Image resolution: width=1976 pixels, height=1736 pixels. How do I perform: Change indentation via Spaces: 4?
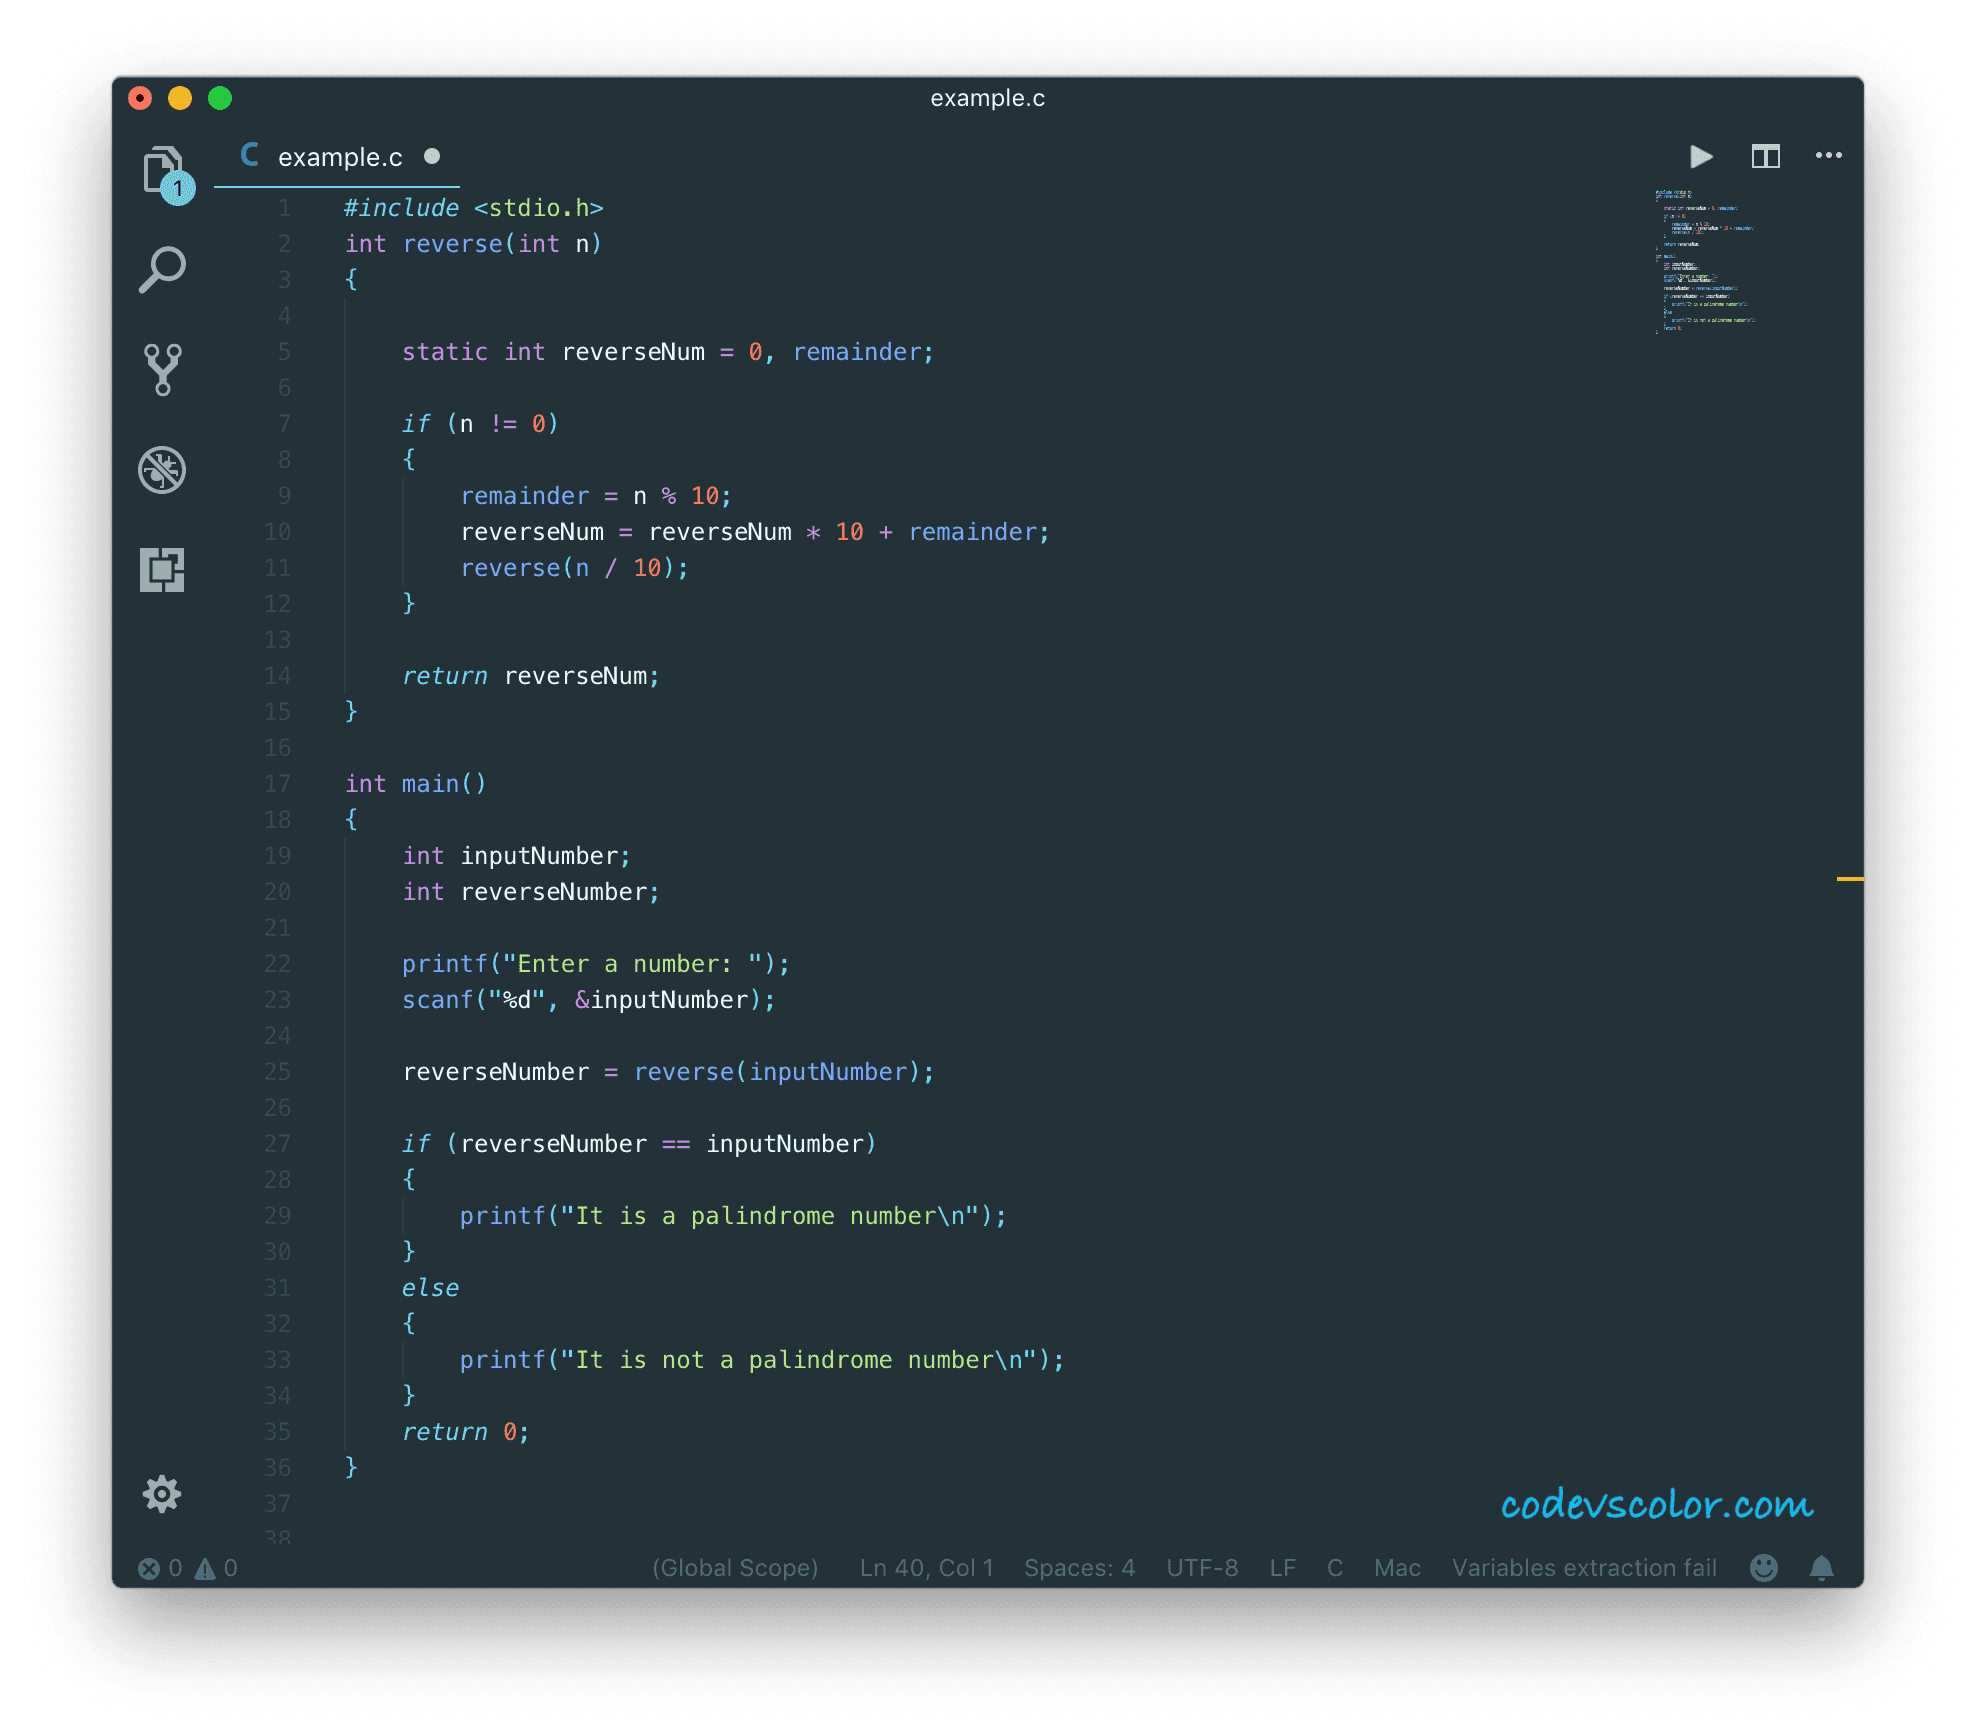pyautogui.click(x=1079, y=1567)
